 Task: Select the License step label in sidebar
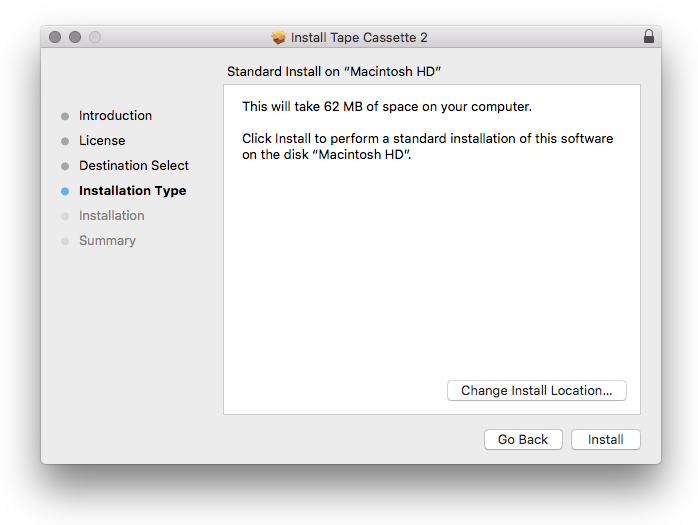102,141
